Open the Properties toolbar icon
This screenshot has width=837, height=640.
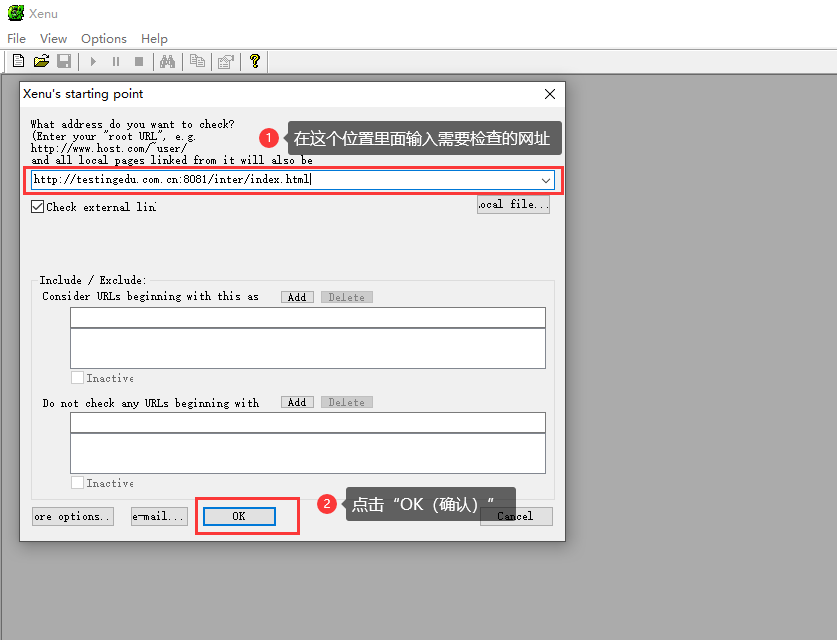tap(226, 61)
